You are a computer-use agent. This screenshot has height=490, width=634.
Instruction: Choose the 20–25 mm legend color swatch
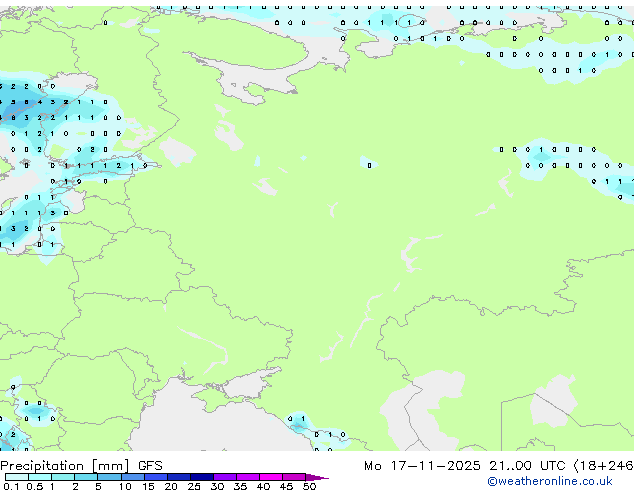tap(179, 477)
